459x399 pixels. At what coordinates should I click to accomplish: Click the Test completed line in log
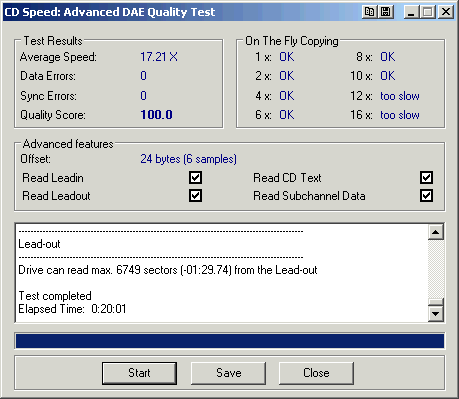(x=55, y=296)
